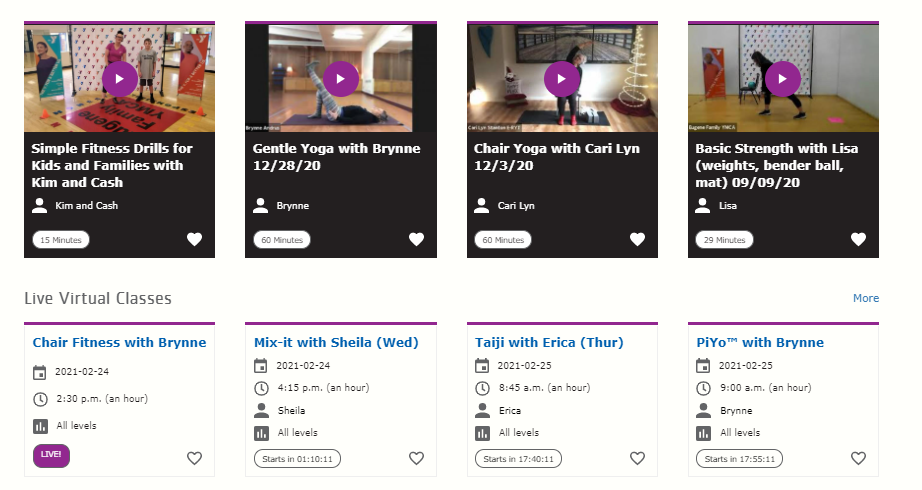Favorite the Basic Strength with Lisa video

coord(858,239)
